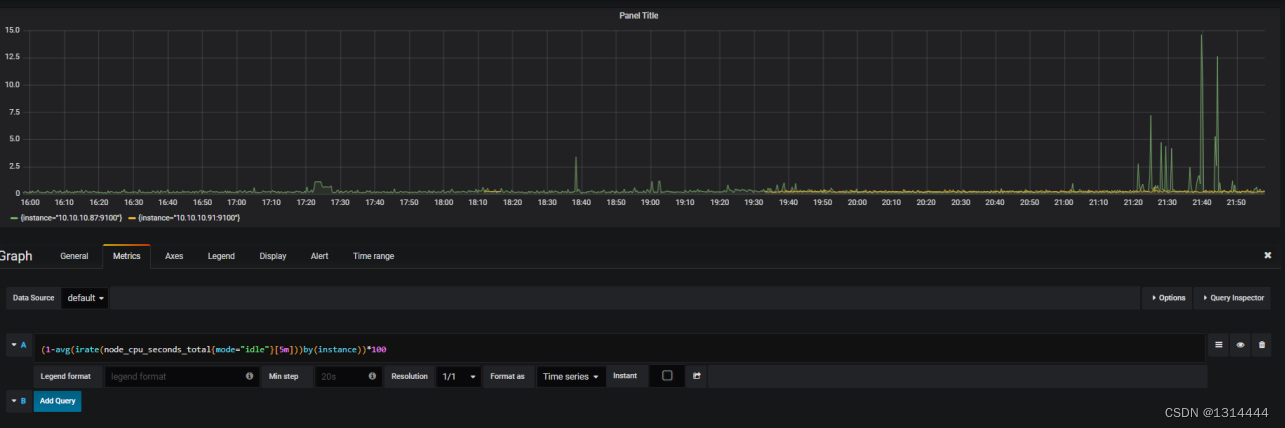Go to the Legend tab
This screenshot has height=428, width=1285.
pyautogui.click(x=221, y=256)
